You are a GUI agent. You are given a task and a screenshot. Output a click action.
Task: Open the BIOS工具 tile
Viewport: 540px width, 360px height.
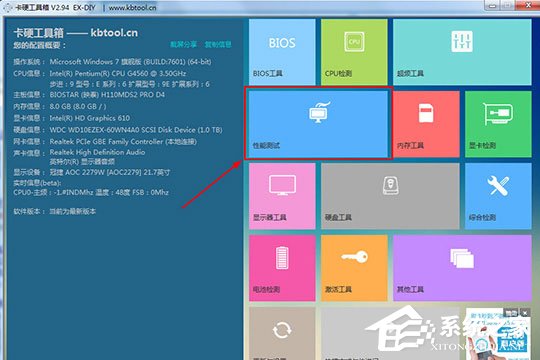[282, 52]
